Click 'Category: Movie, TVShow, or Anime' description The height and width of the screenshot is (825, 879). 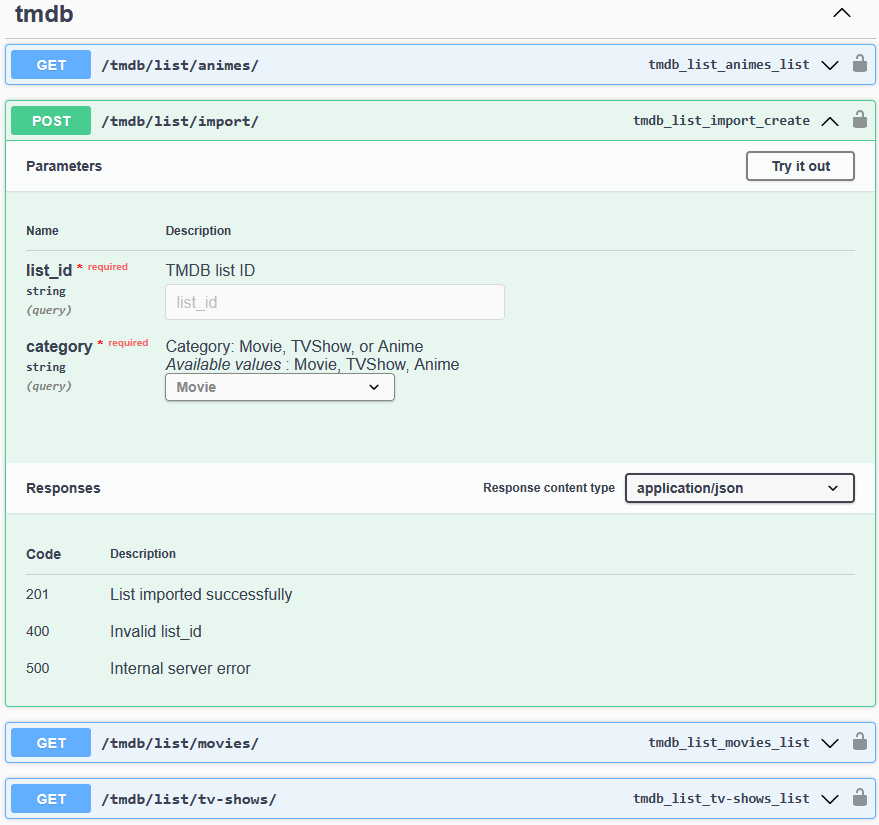(x=294, y=346)
